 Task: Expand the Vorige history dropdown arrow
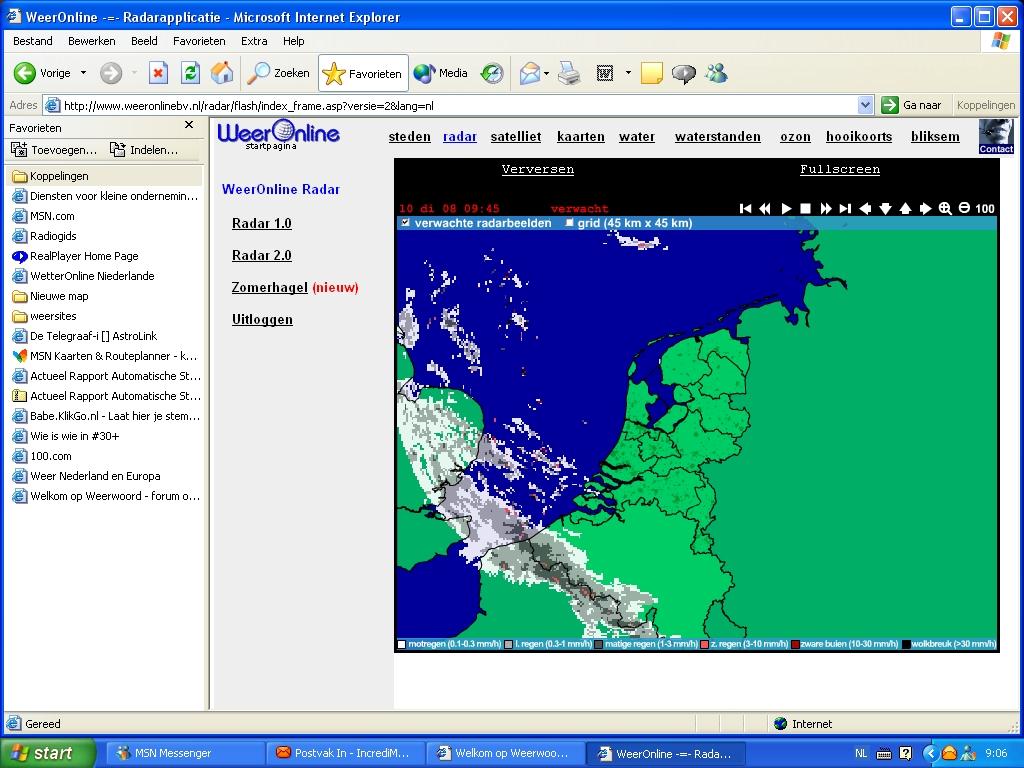tap(83, 73)
